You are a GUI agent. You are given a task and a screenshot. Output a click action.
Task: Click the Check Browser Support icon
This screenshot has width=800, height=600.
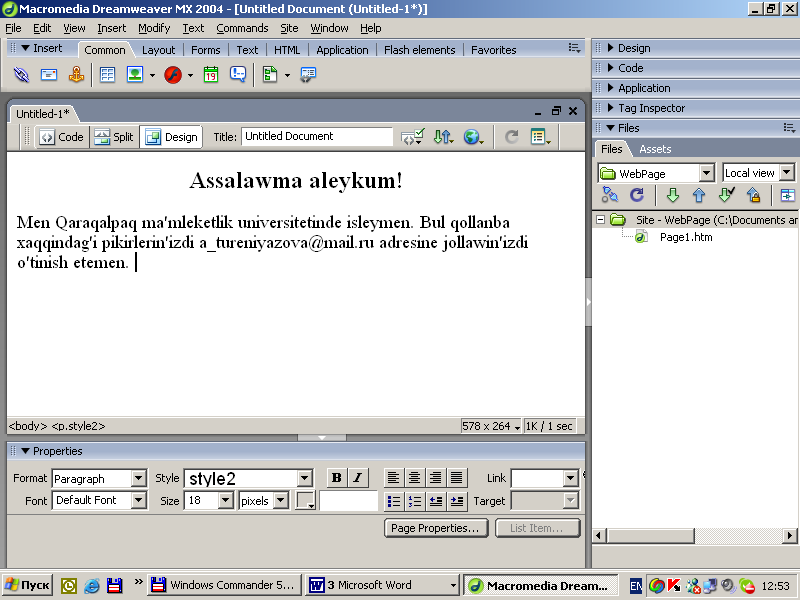(412, 137)
